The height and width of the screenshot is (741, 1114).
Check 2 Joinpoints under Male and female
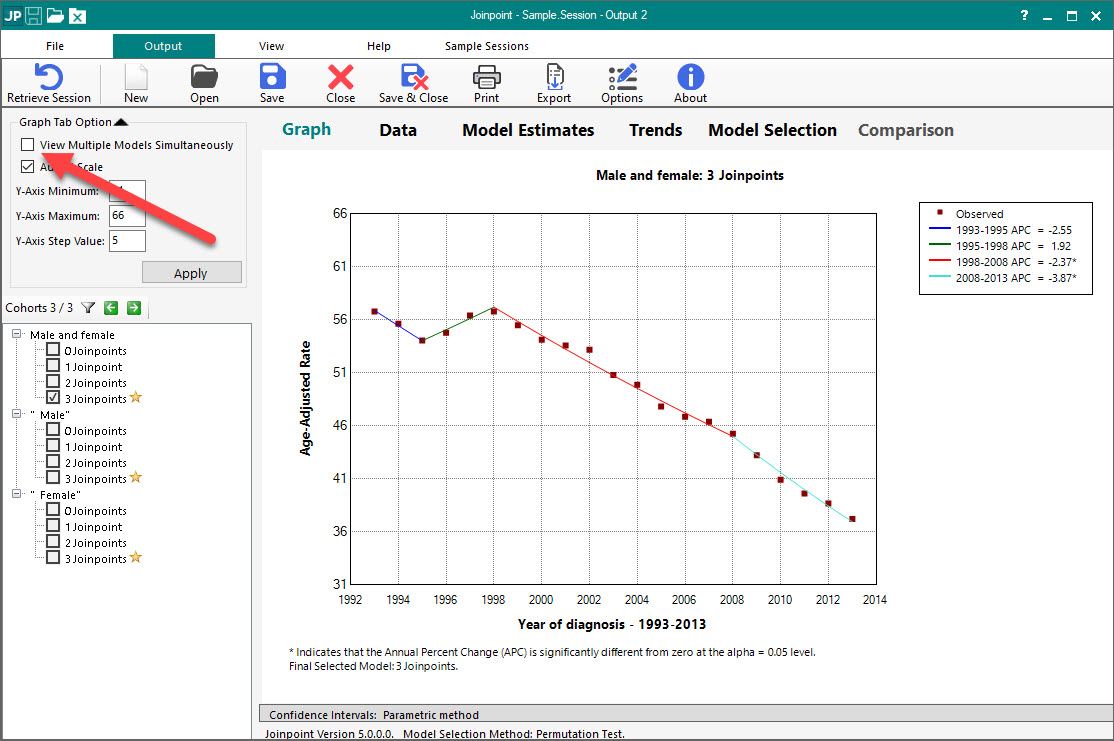53,382
